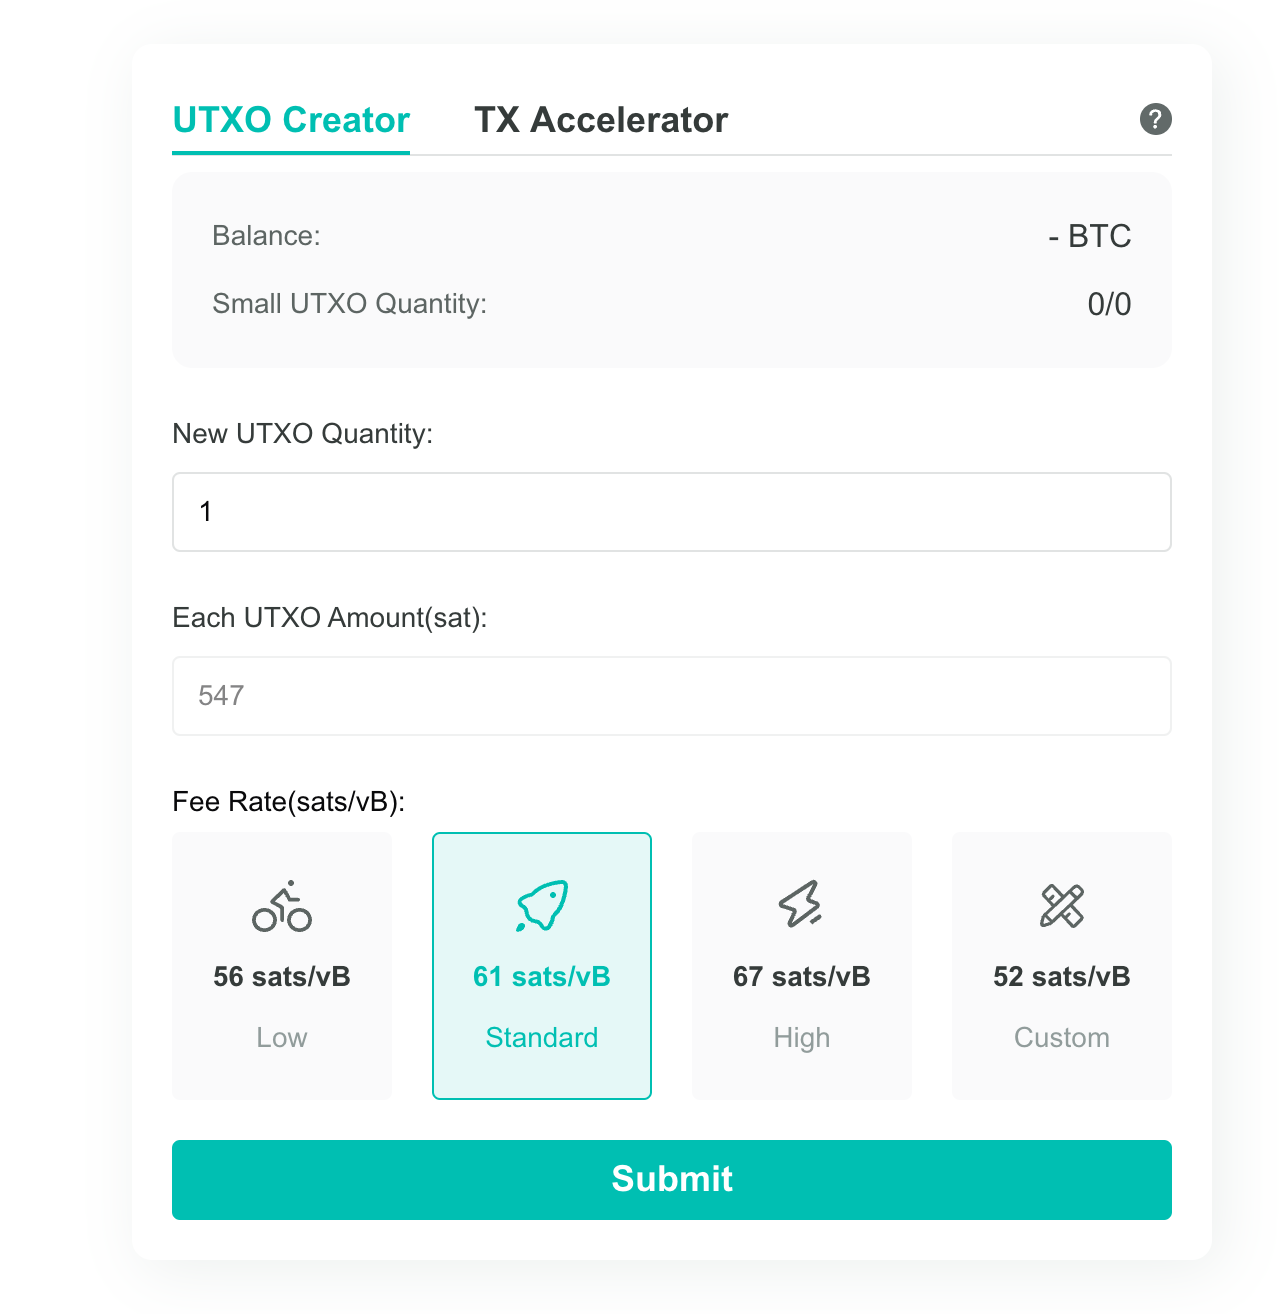Screen dimensions: 1280x1314
Task: Choose the High fee rate label
Action: click(801, 1038)
